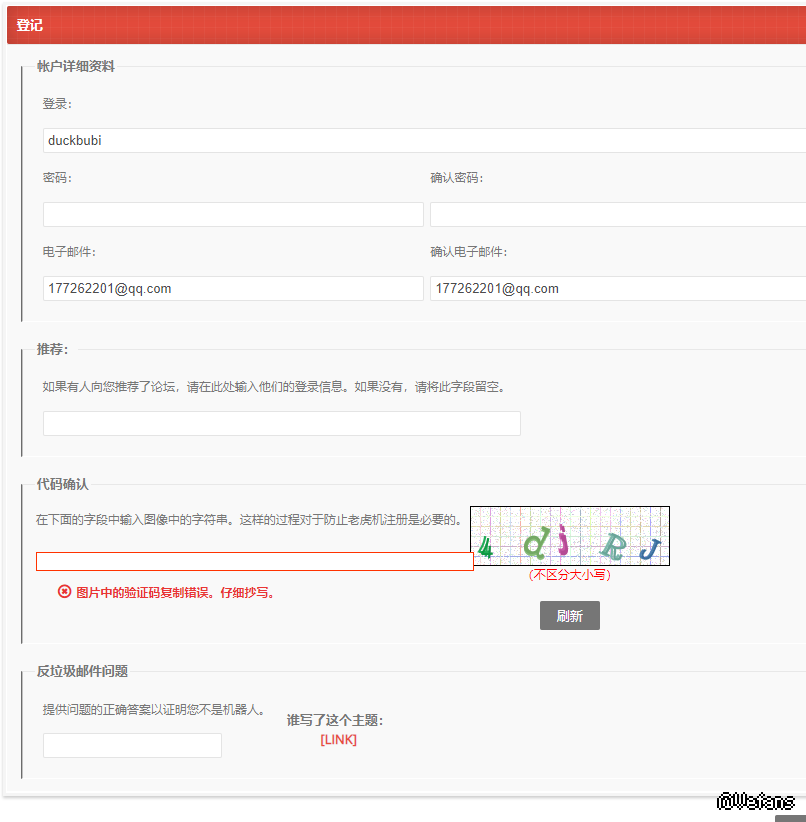Screen dimensions: 806x822
Task: Select the anti-spam answer input box
Action: click(132, 746)
